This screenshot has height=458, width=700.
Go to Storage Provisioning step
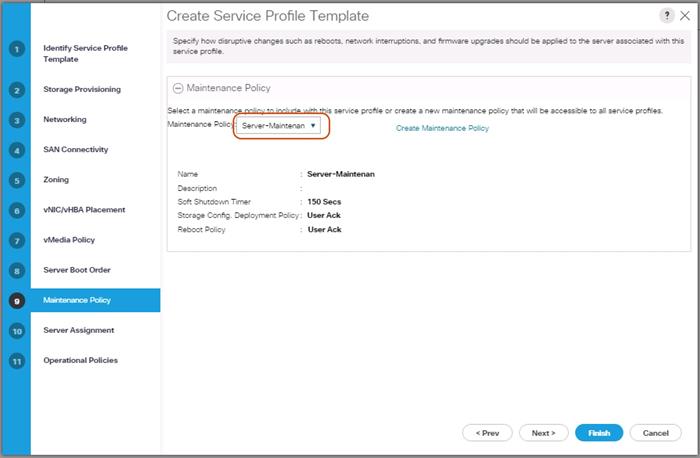click(x=82, y=89)
